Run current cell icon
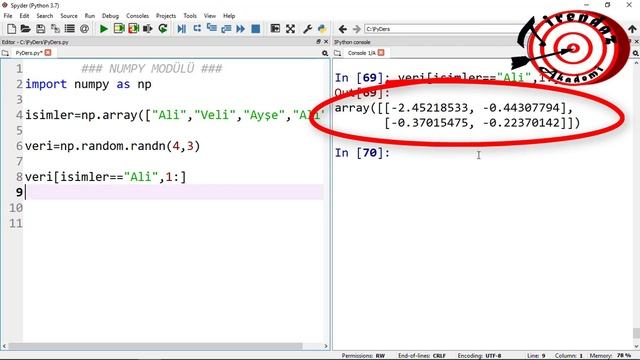 point(119,29)
